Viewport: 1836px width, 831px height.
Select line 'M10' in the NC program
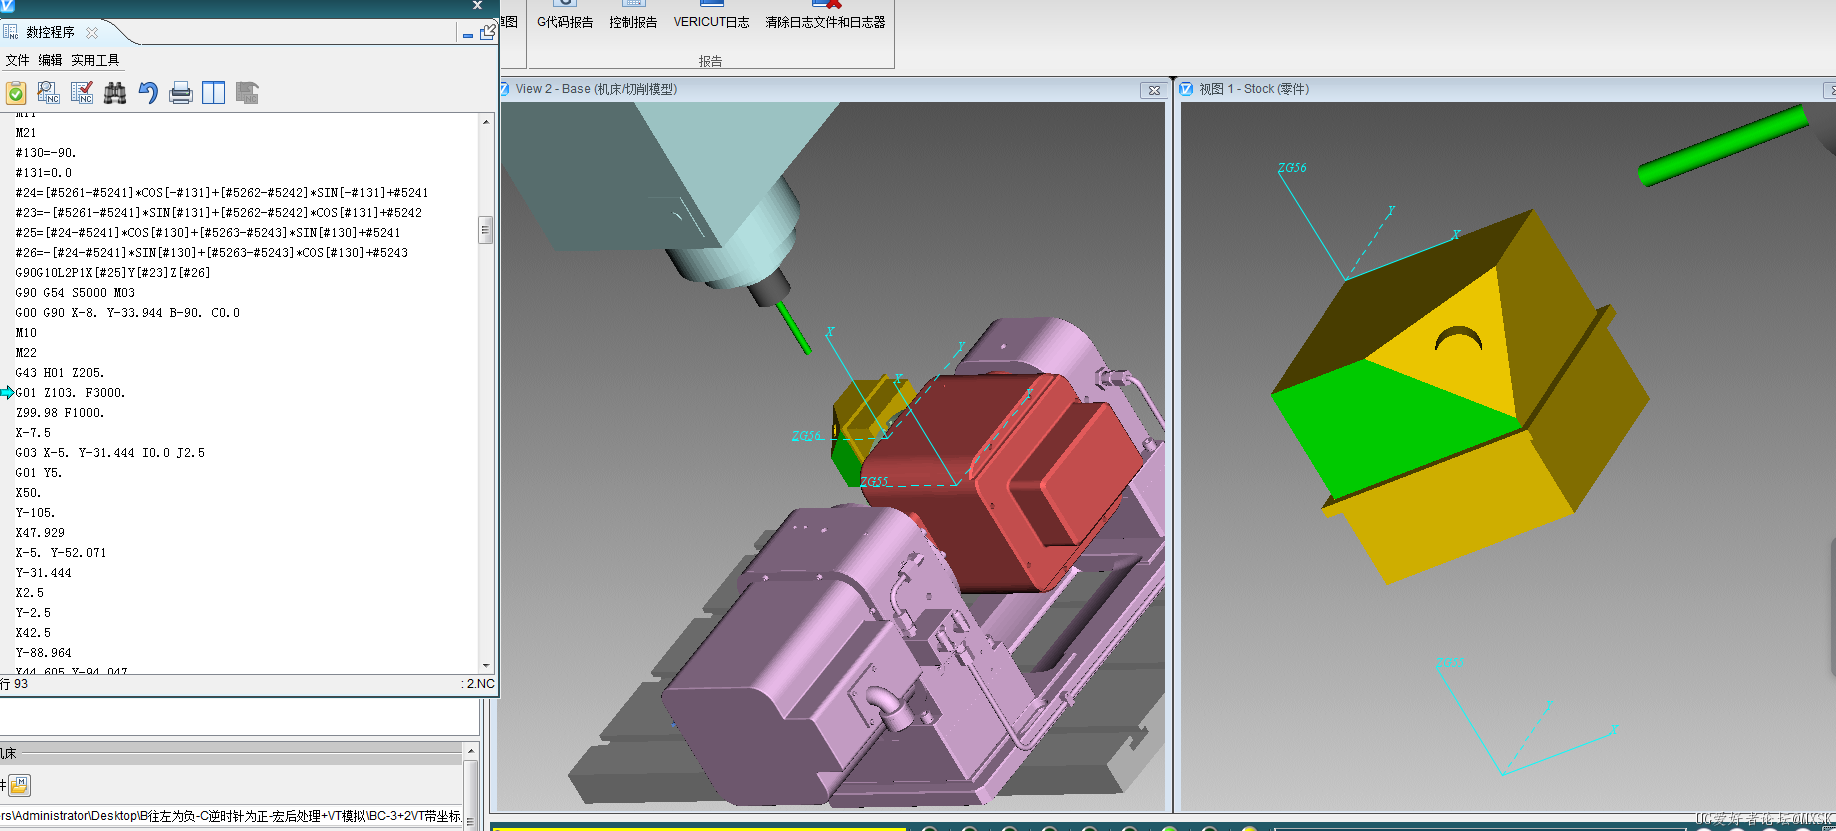(x=26, y=333)
